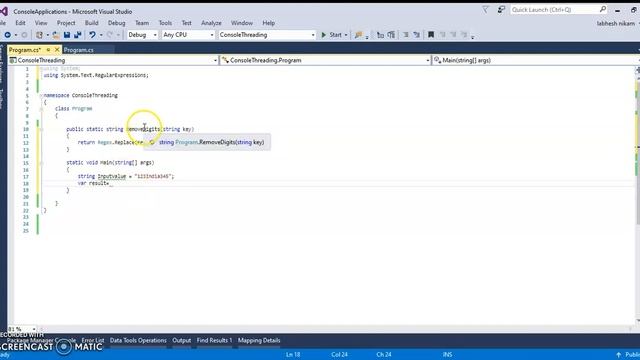The height and width of the screenshot is (360, 640).
Task: Close the active Program.cs* tab
Action: click(x=57, y=50)
